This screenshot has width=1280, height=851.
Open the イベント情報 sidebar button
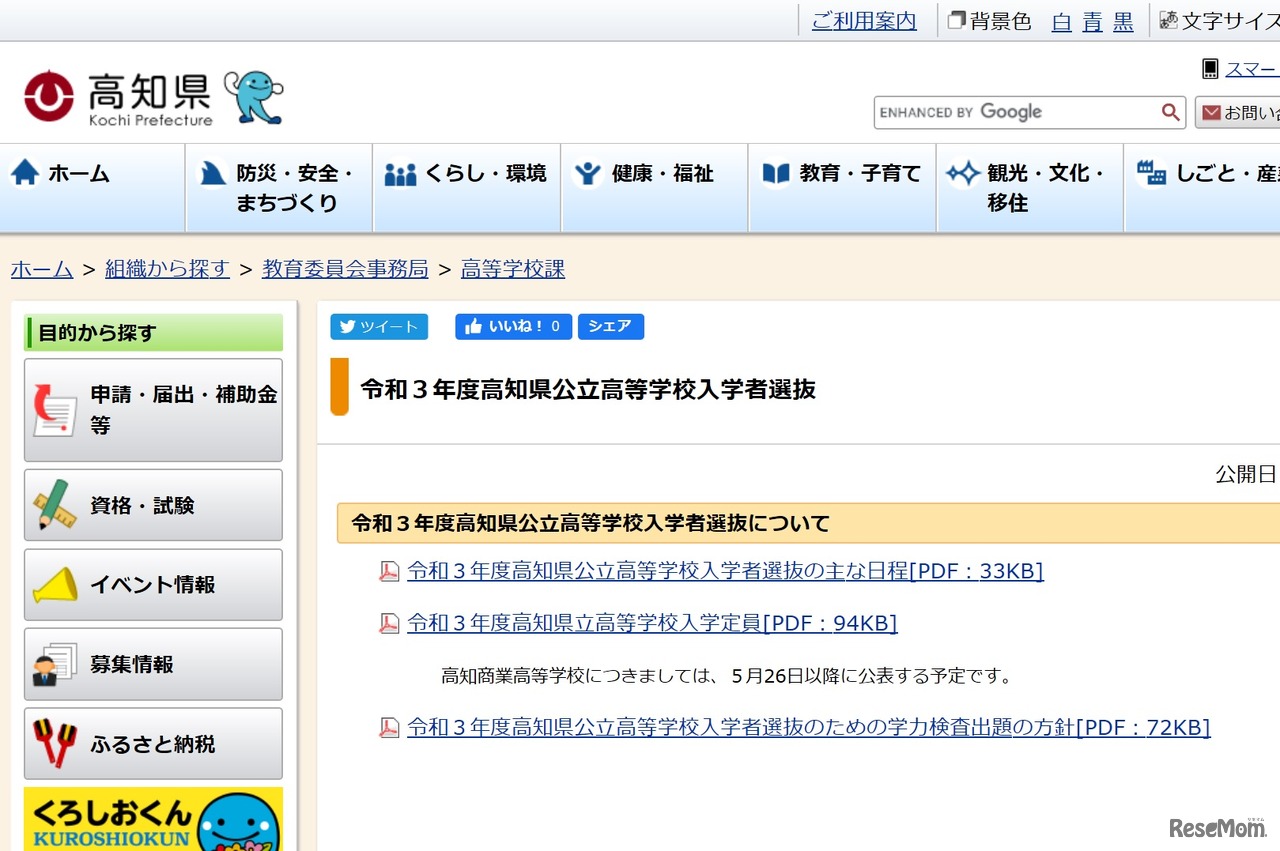[153, 584]
